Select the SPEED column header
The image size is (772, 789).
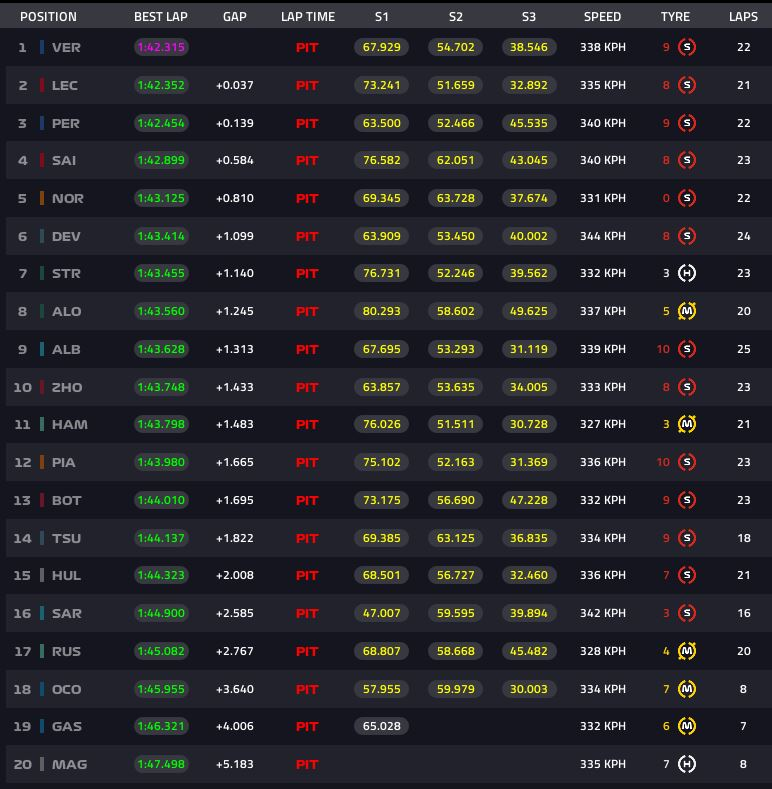[602, 17]
